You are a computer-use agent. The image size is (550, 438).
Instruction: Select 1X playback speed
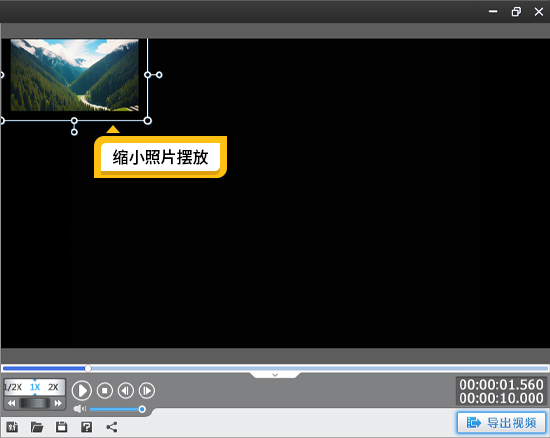pos(35,387)
